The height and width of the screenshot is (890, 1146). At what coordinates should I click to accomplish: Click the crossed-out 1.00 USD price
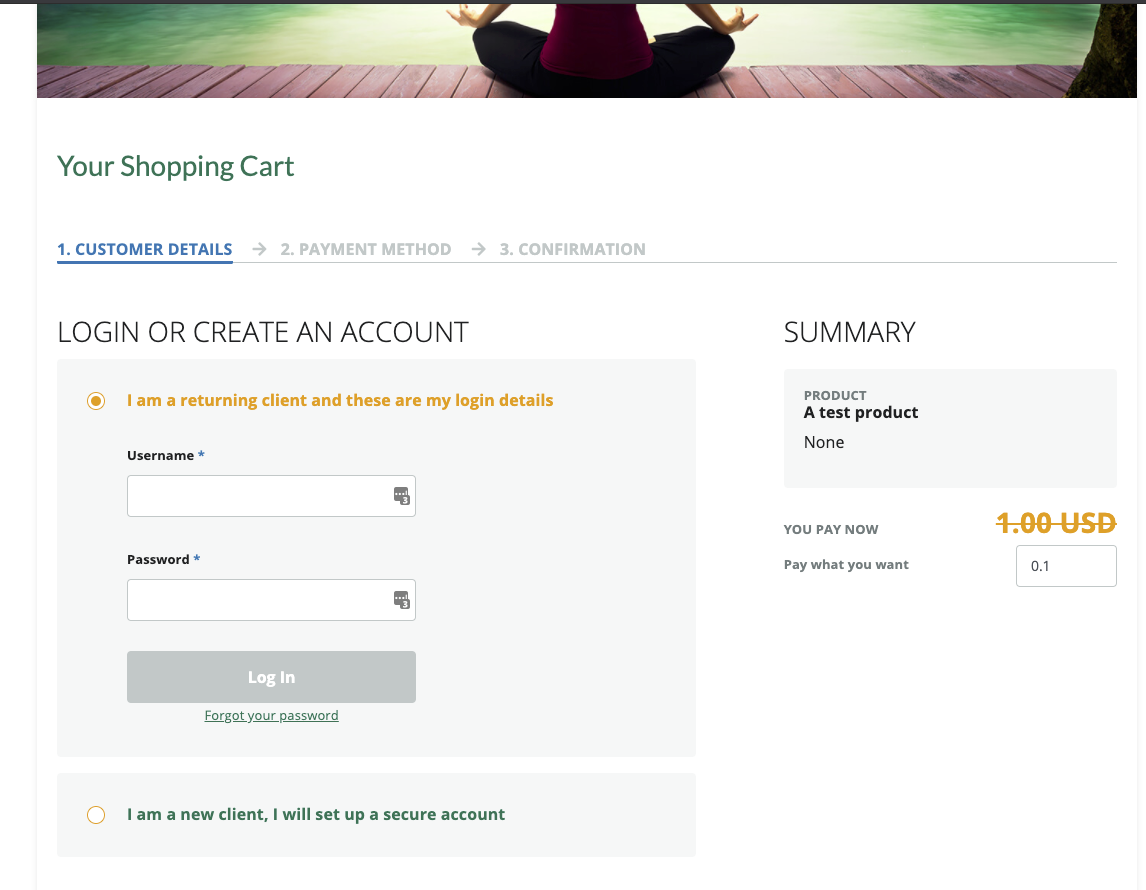click(x=1056, y=523)
